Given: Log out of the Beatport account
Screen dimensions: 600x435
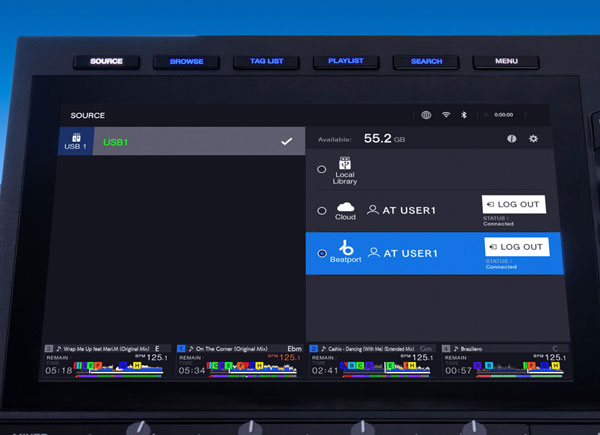Looking at the screenshot, I should 517,247.
